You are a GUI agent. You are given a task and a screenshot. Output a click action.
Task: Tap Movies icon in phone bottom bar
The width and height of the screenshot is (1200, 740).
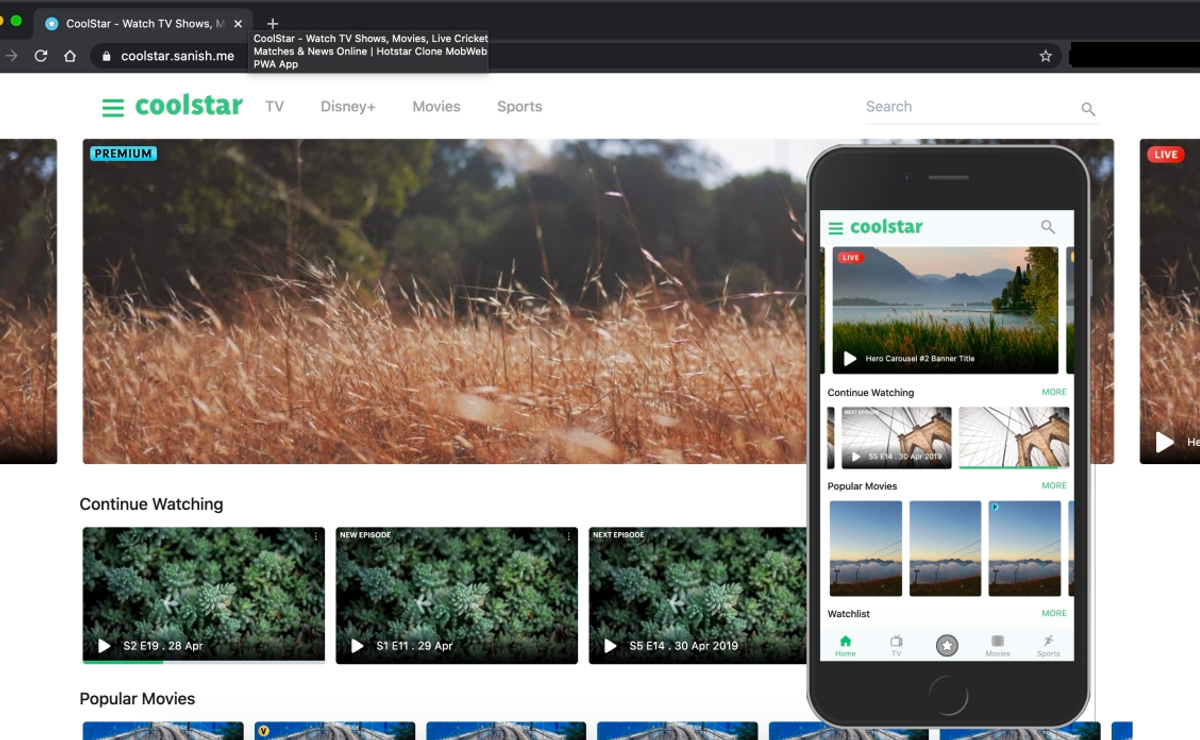pyautogui.click(x=997, y=645)
